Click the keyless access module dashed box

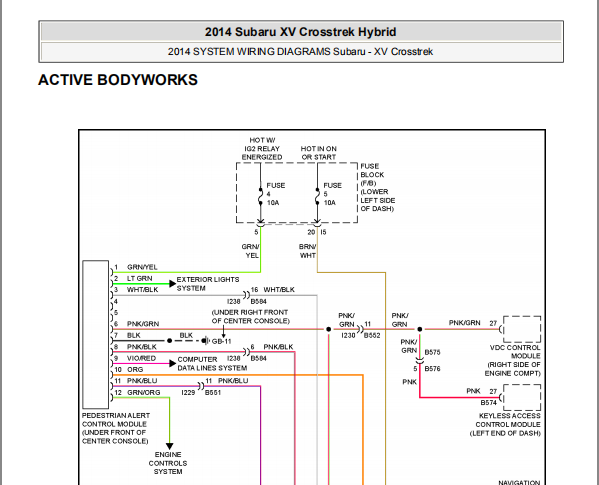tap(522, 398)
